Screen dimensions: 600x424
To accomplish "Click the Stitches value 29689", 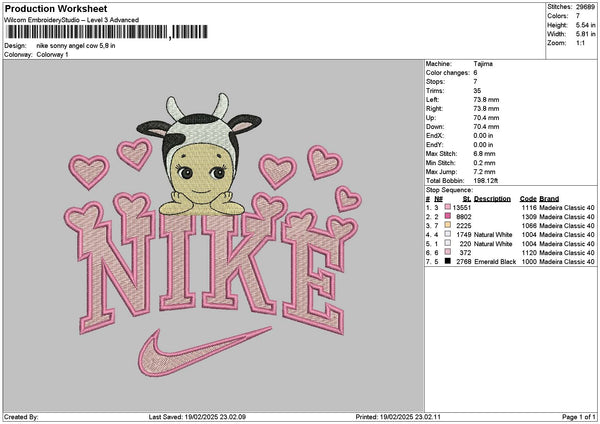I will [585, 7].
